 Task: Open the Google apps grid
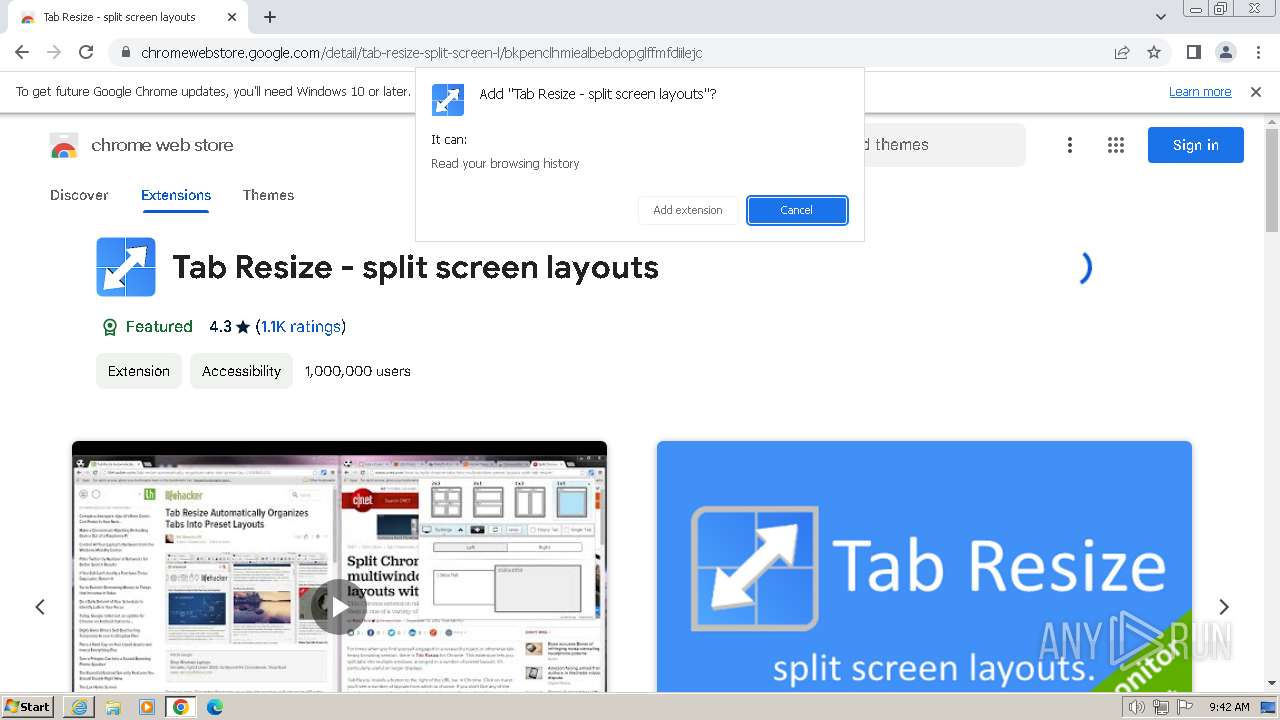[x=1116, y=145]
